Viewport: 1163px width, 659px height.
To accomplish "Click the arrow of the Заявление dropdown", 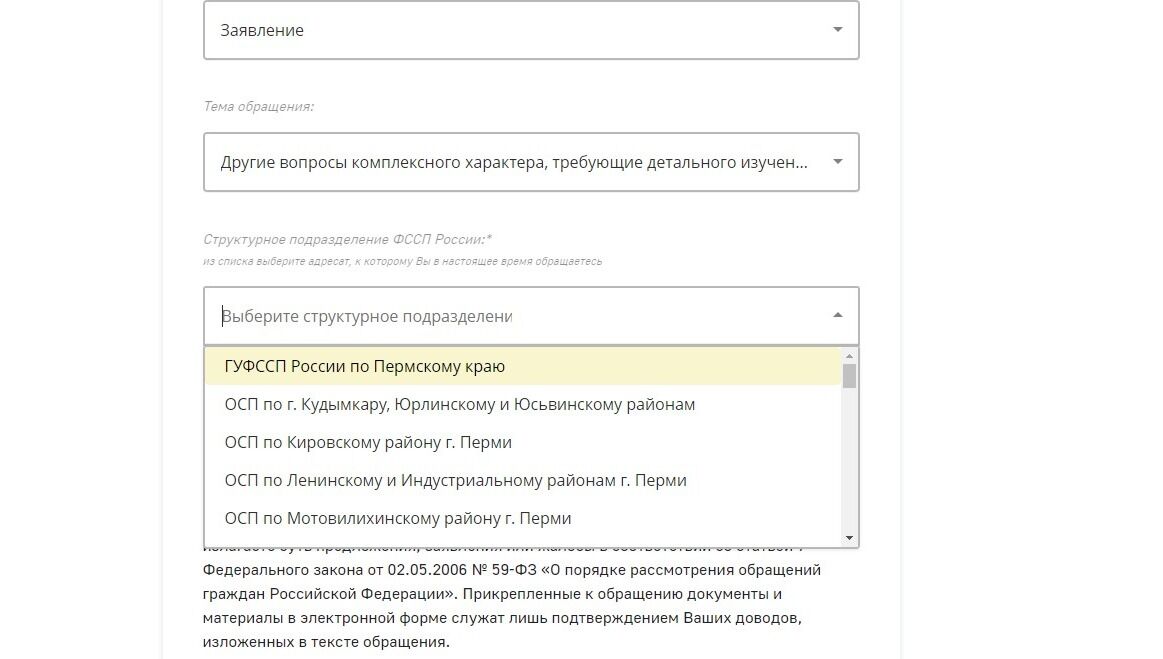I will [837, 30].
